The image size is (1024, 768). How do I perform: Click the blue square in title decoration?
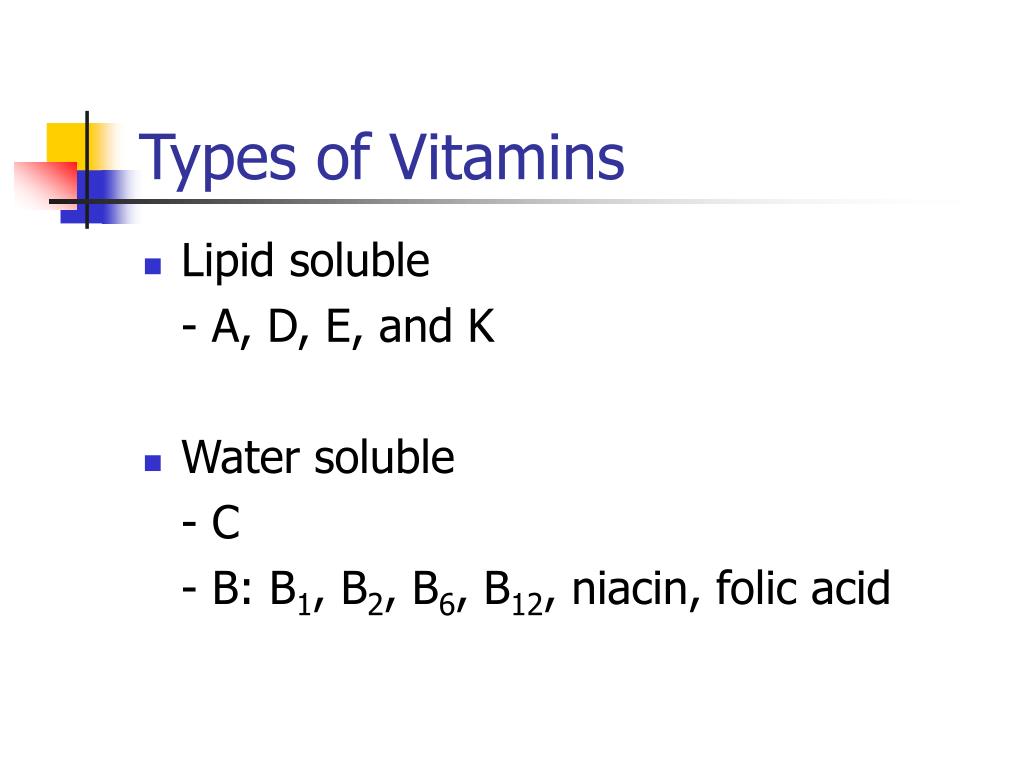(x=98, y=197)
